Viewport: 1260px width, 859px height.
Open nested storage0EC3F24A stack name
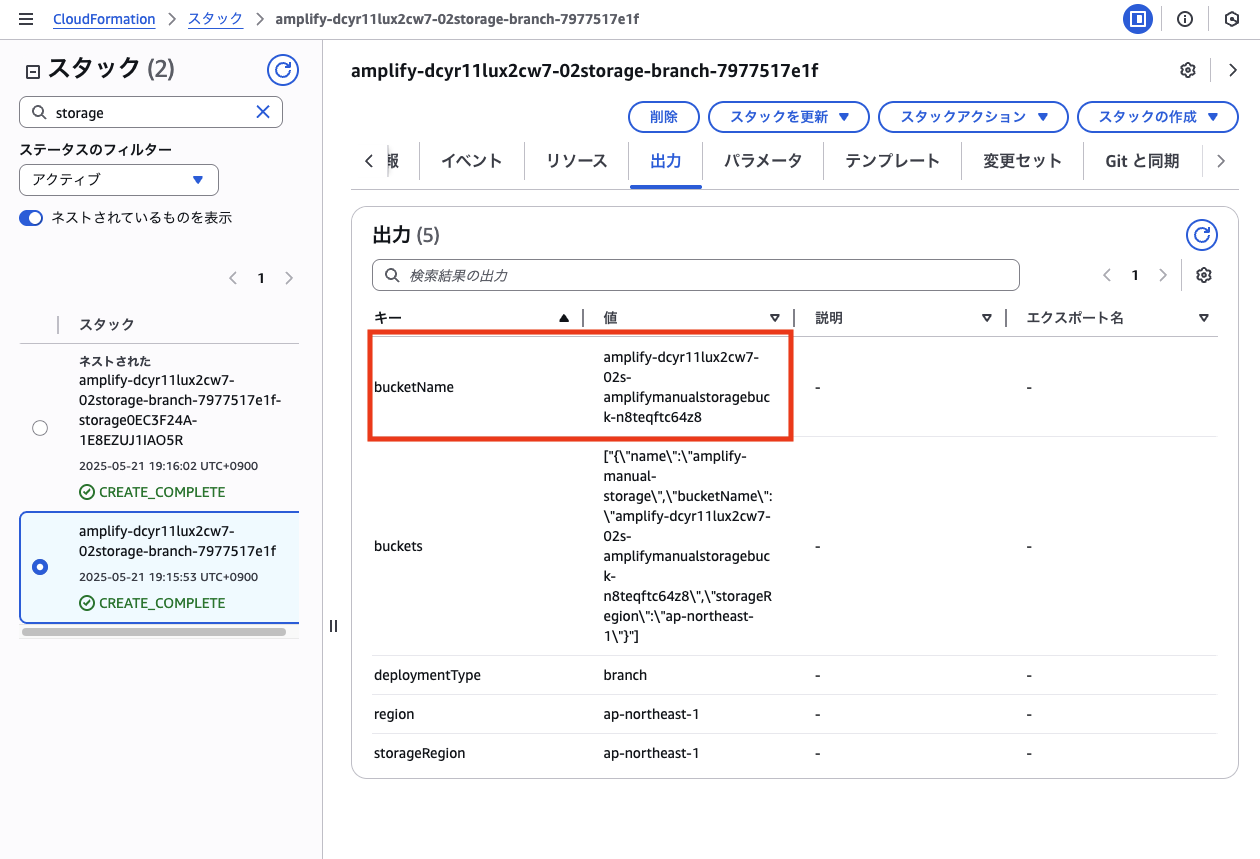(x=180, y=410)
